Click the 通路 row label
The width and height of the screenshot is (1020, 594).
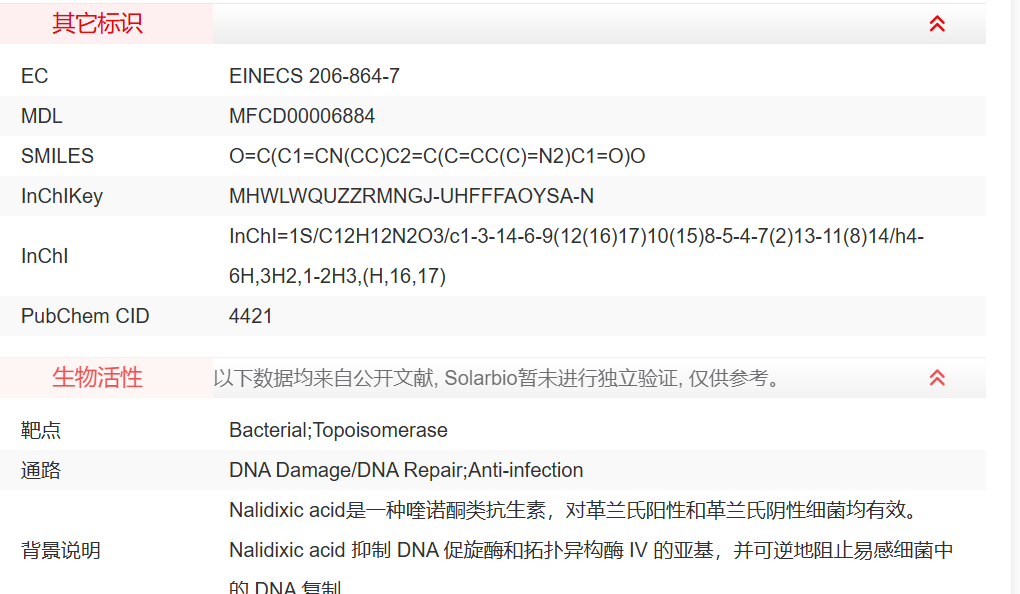[41, 470]
